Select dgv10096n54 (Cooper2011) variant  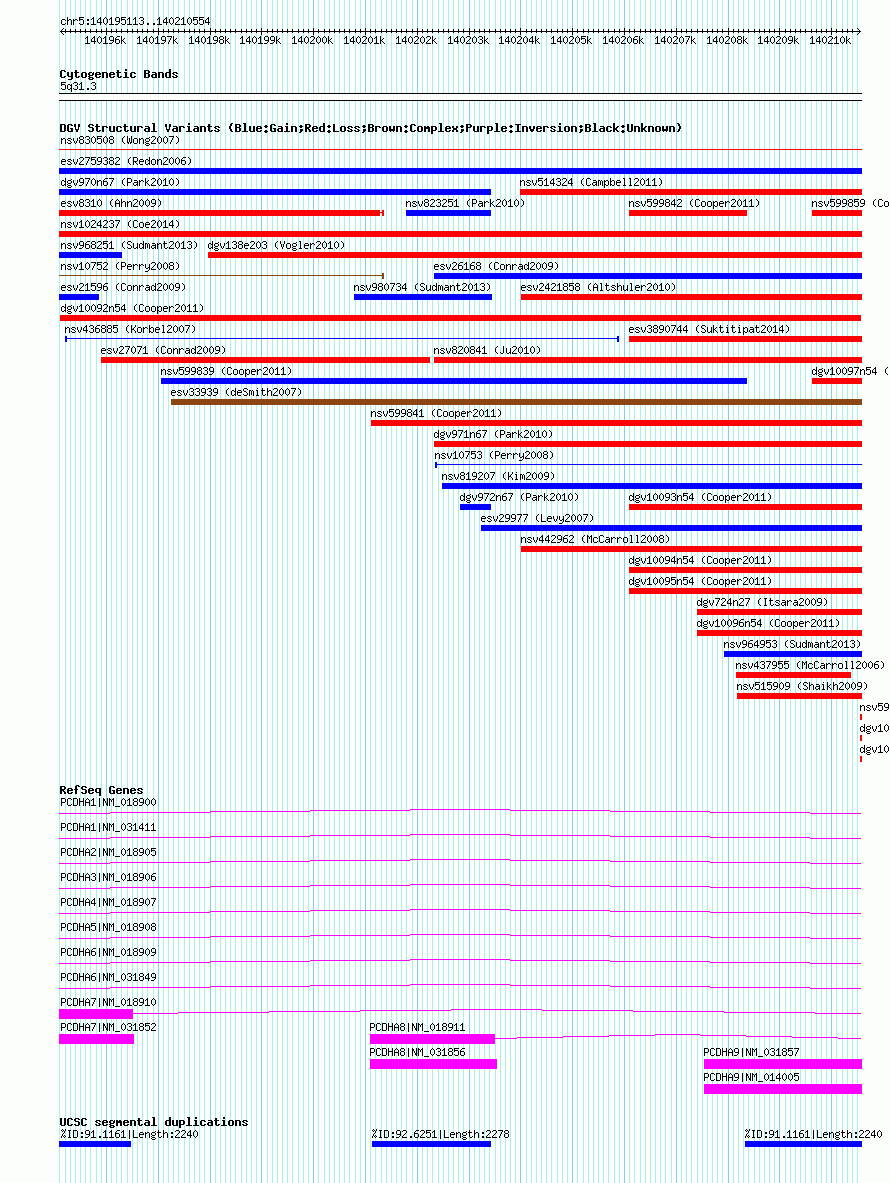tap(779, 634)
